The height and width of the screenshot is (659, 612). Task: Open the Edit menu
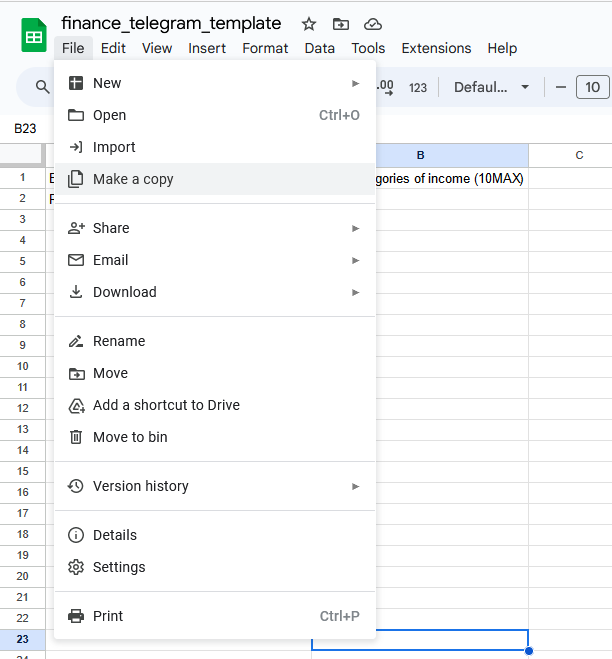[113, 48]
